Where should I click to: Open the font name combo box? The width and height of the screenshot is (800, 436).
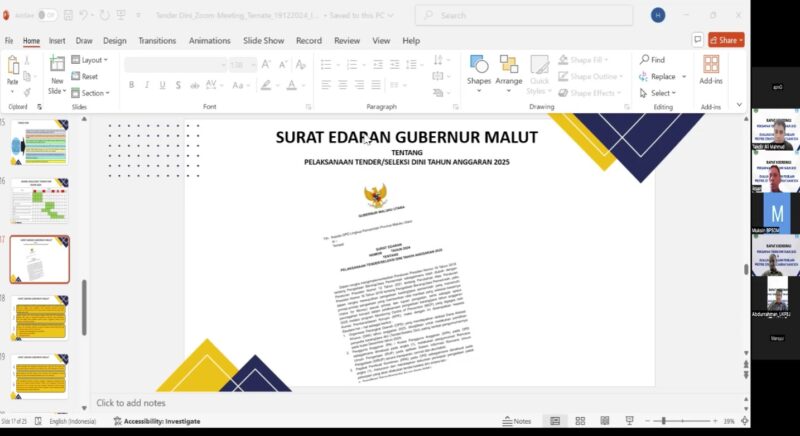click(x=176, y=65)
